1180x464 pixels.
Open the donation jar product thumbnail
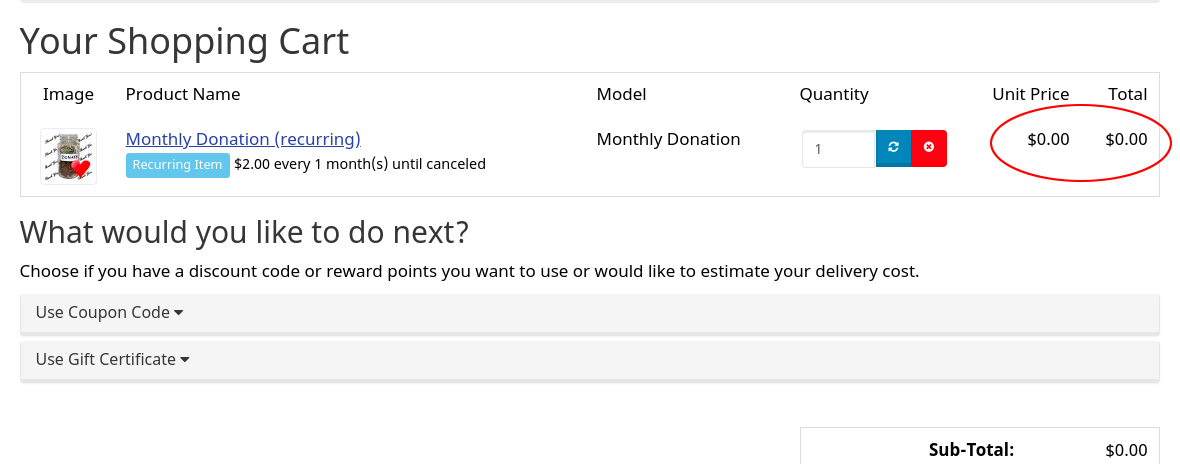click(x=68, y=156)
